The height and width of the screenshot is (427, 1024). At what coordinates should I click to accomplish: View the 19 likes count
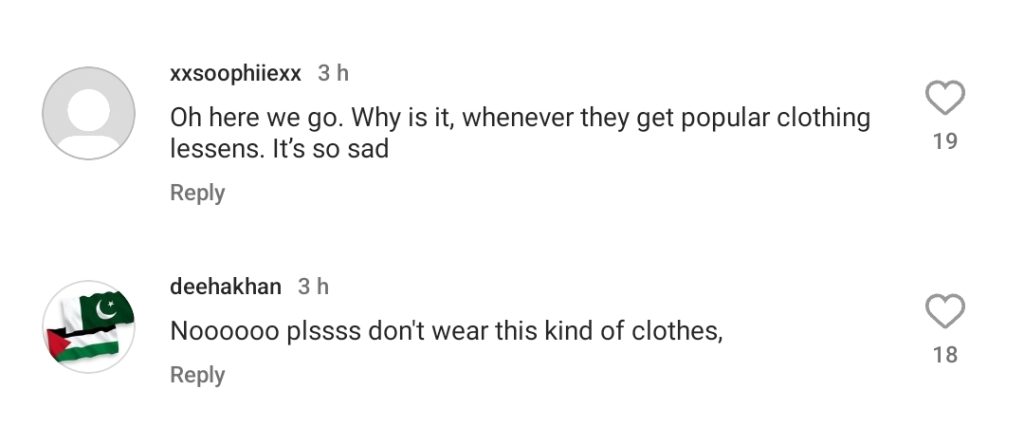pyautogui.click(x=944, y=142)
